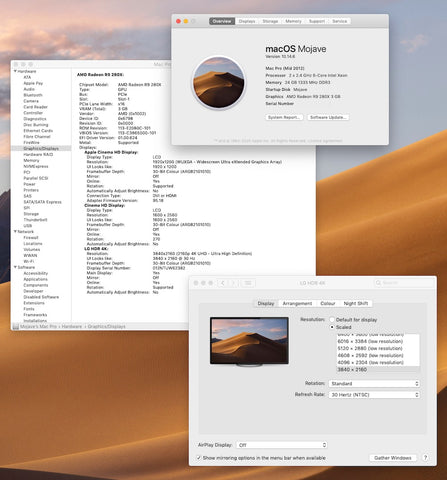Switch to Overview tab in About This Mac
Viewport: 447px width, 480px height.
pos(222,21)
